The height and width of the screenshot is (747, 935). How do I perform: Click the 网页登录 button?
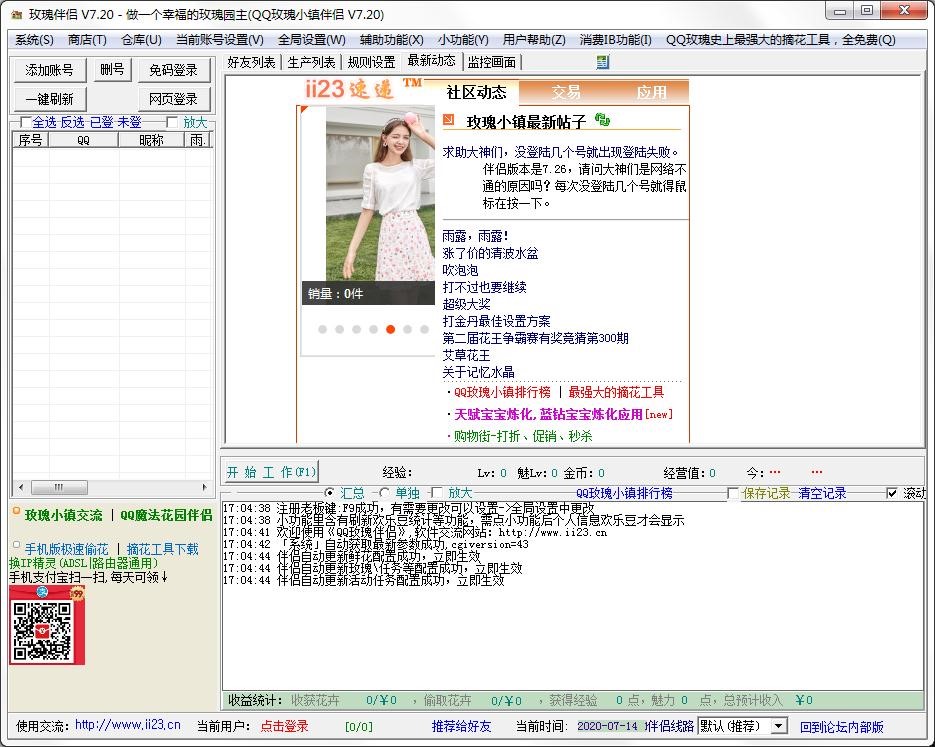173,98
